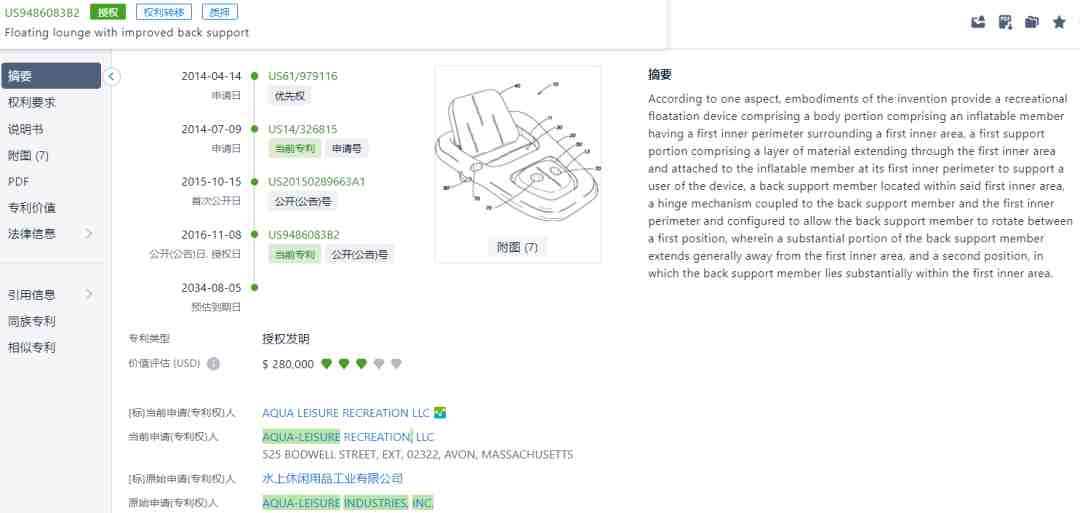The width and height of the screenshot is (1080, 513).
Task: Open priority application US61/979116 link
Action: (303, 76)
